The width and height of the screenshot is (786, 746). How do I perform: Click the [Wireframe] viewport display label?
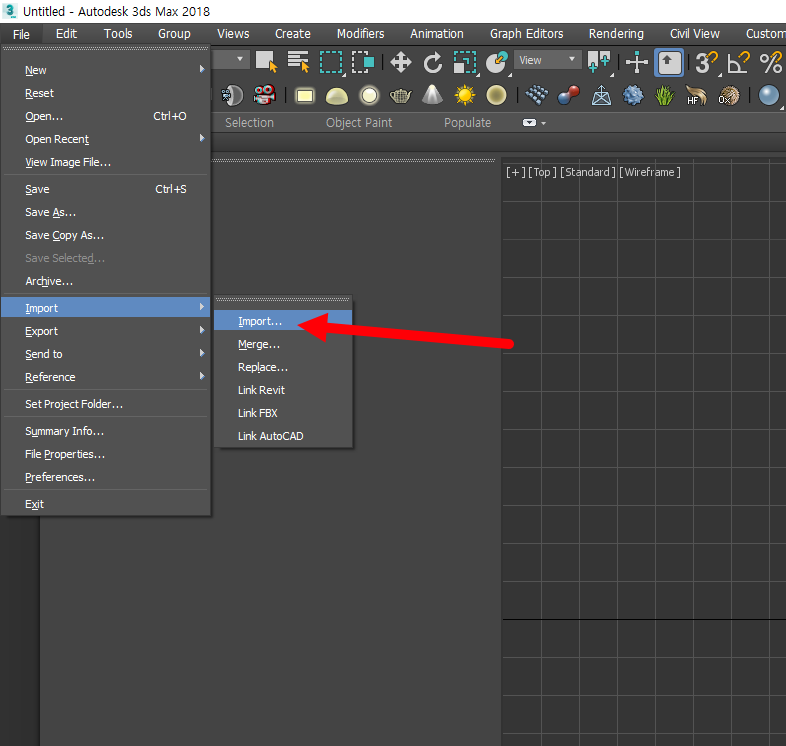[x=650, y=172]
